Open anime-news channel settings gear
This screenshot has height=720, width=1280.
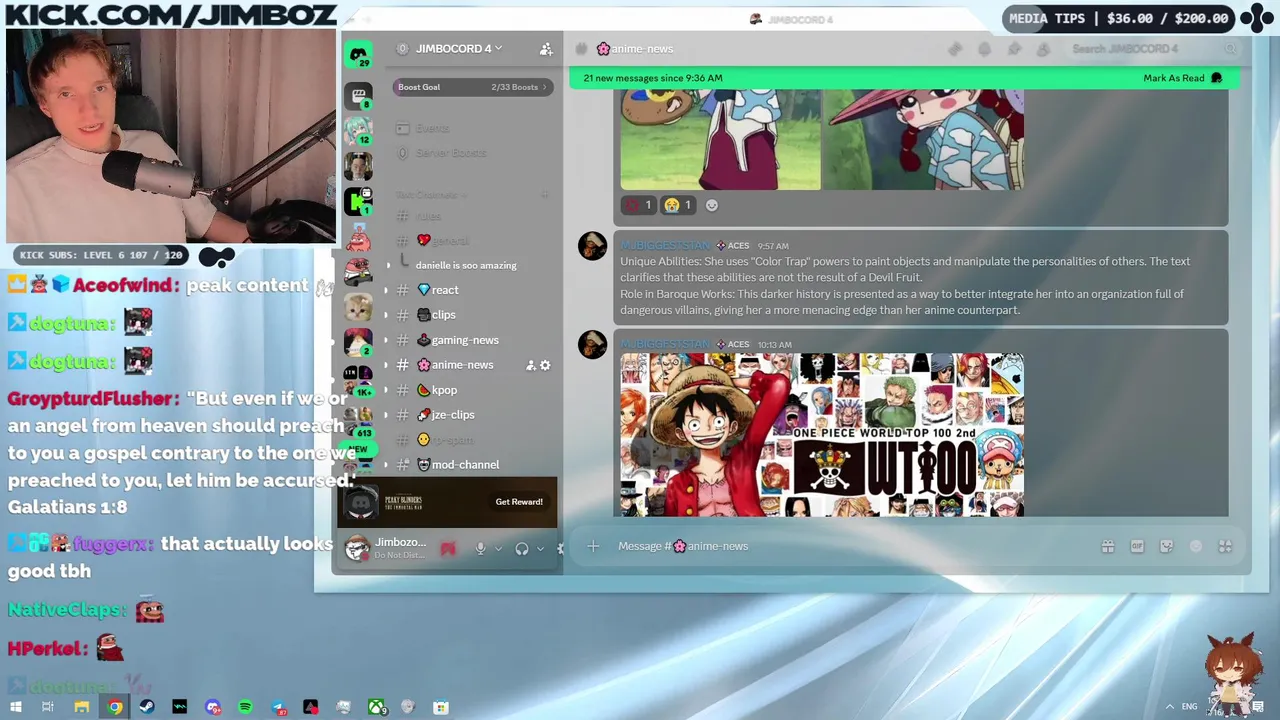[545, 365]
